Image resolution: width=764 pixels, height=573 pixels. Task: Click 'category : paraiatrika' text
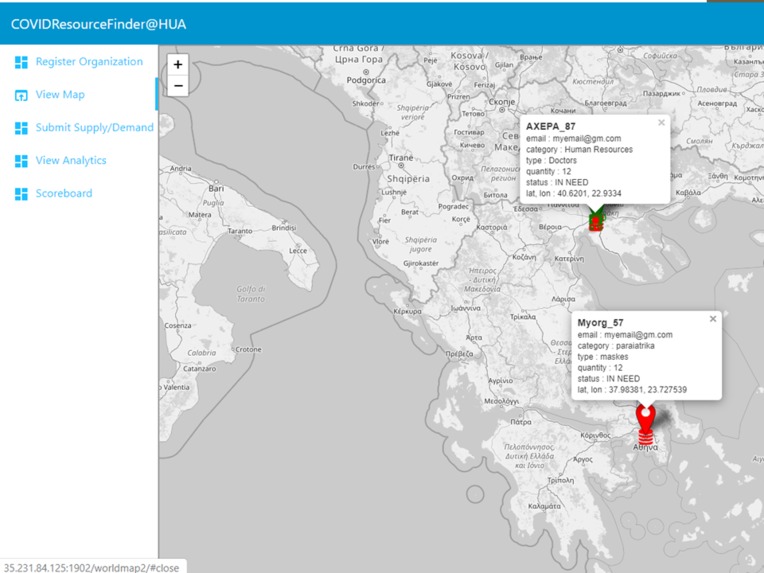[x=616, y=346]
